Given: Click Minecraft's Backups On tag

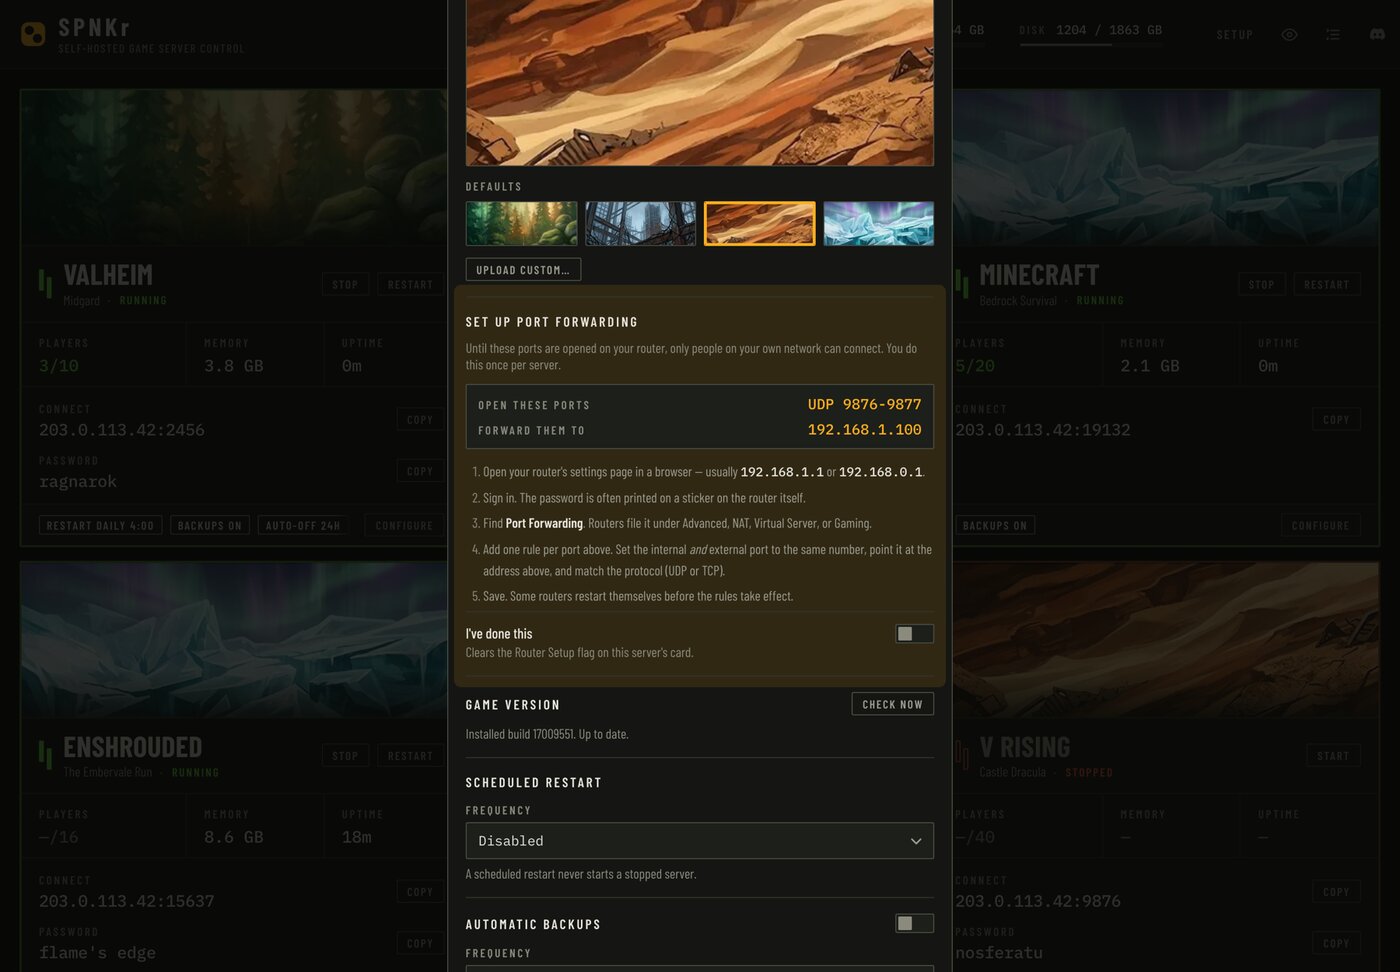Looking at the screenshot, I should pyautogui.click(x=994, y=526).
